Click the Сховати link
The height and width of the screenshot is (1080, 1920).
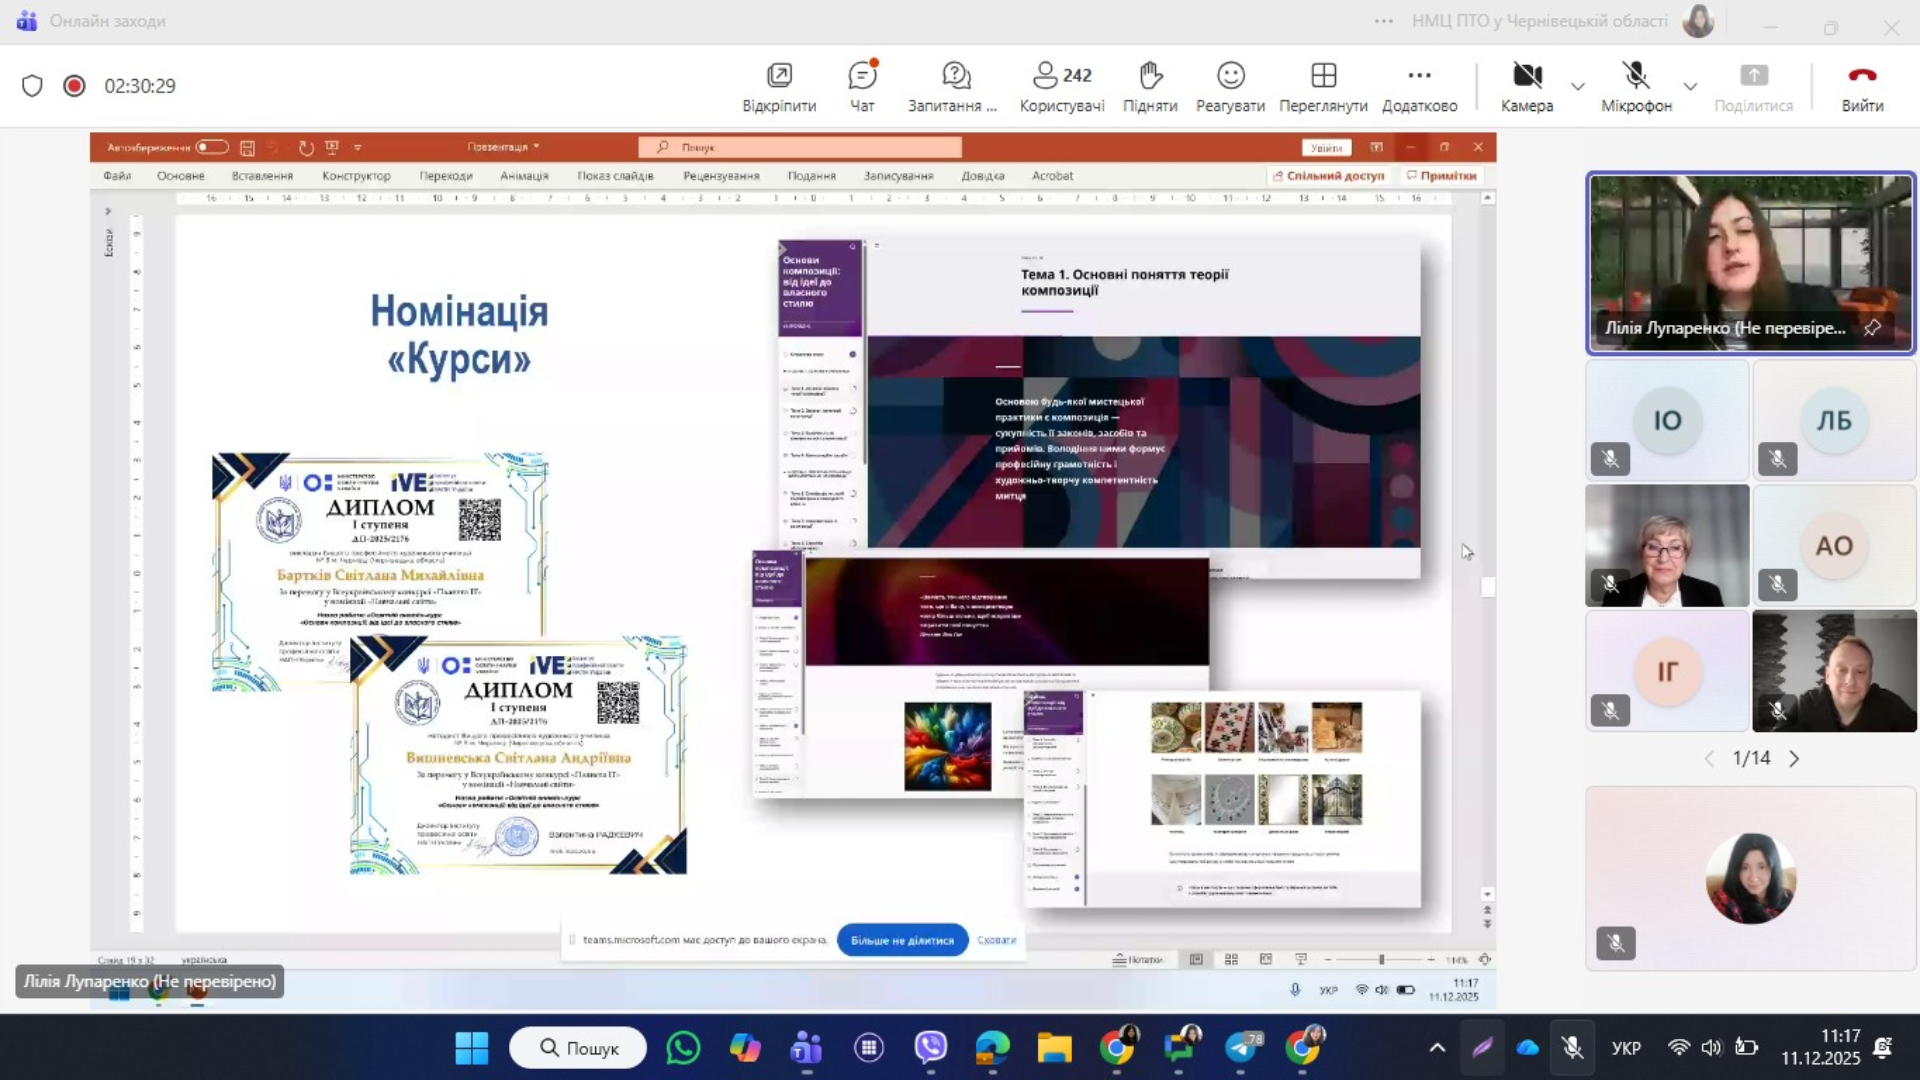[x=996, y=940]
